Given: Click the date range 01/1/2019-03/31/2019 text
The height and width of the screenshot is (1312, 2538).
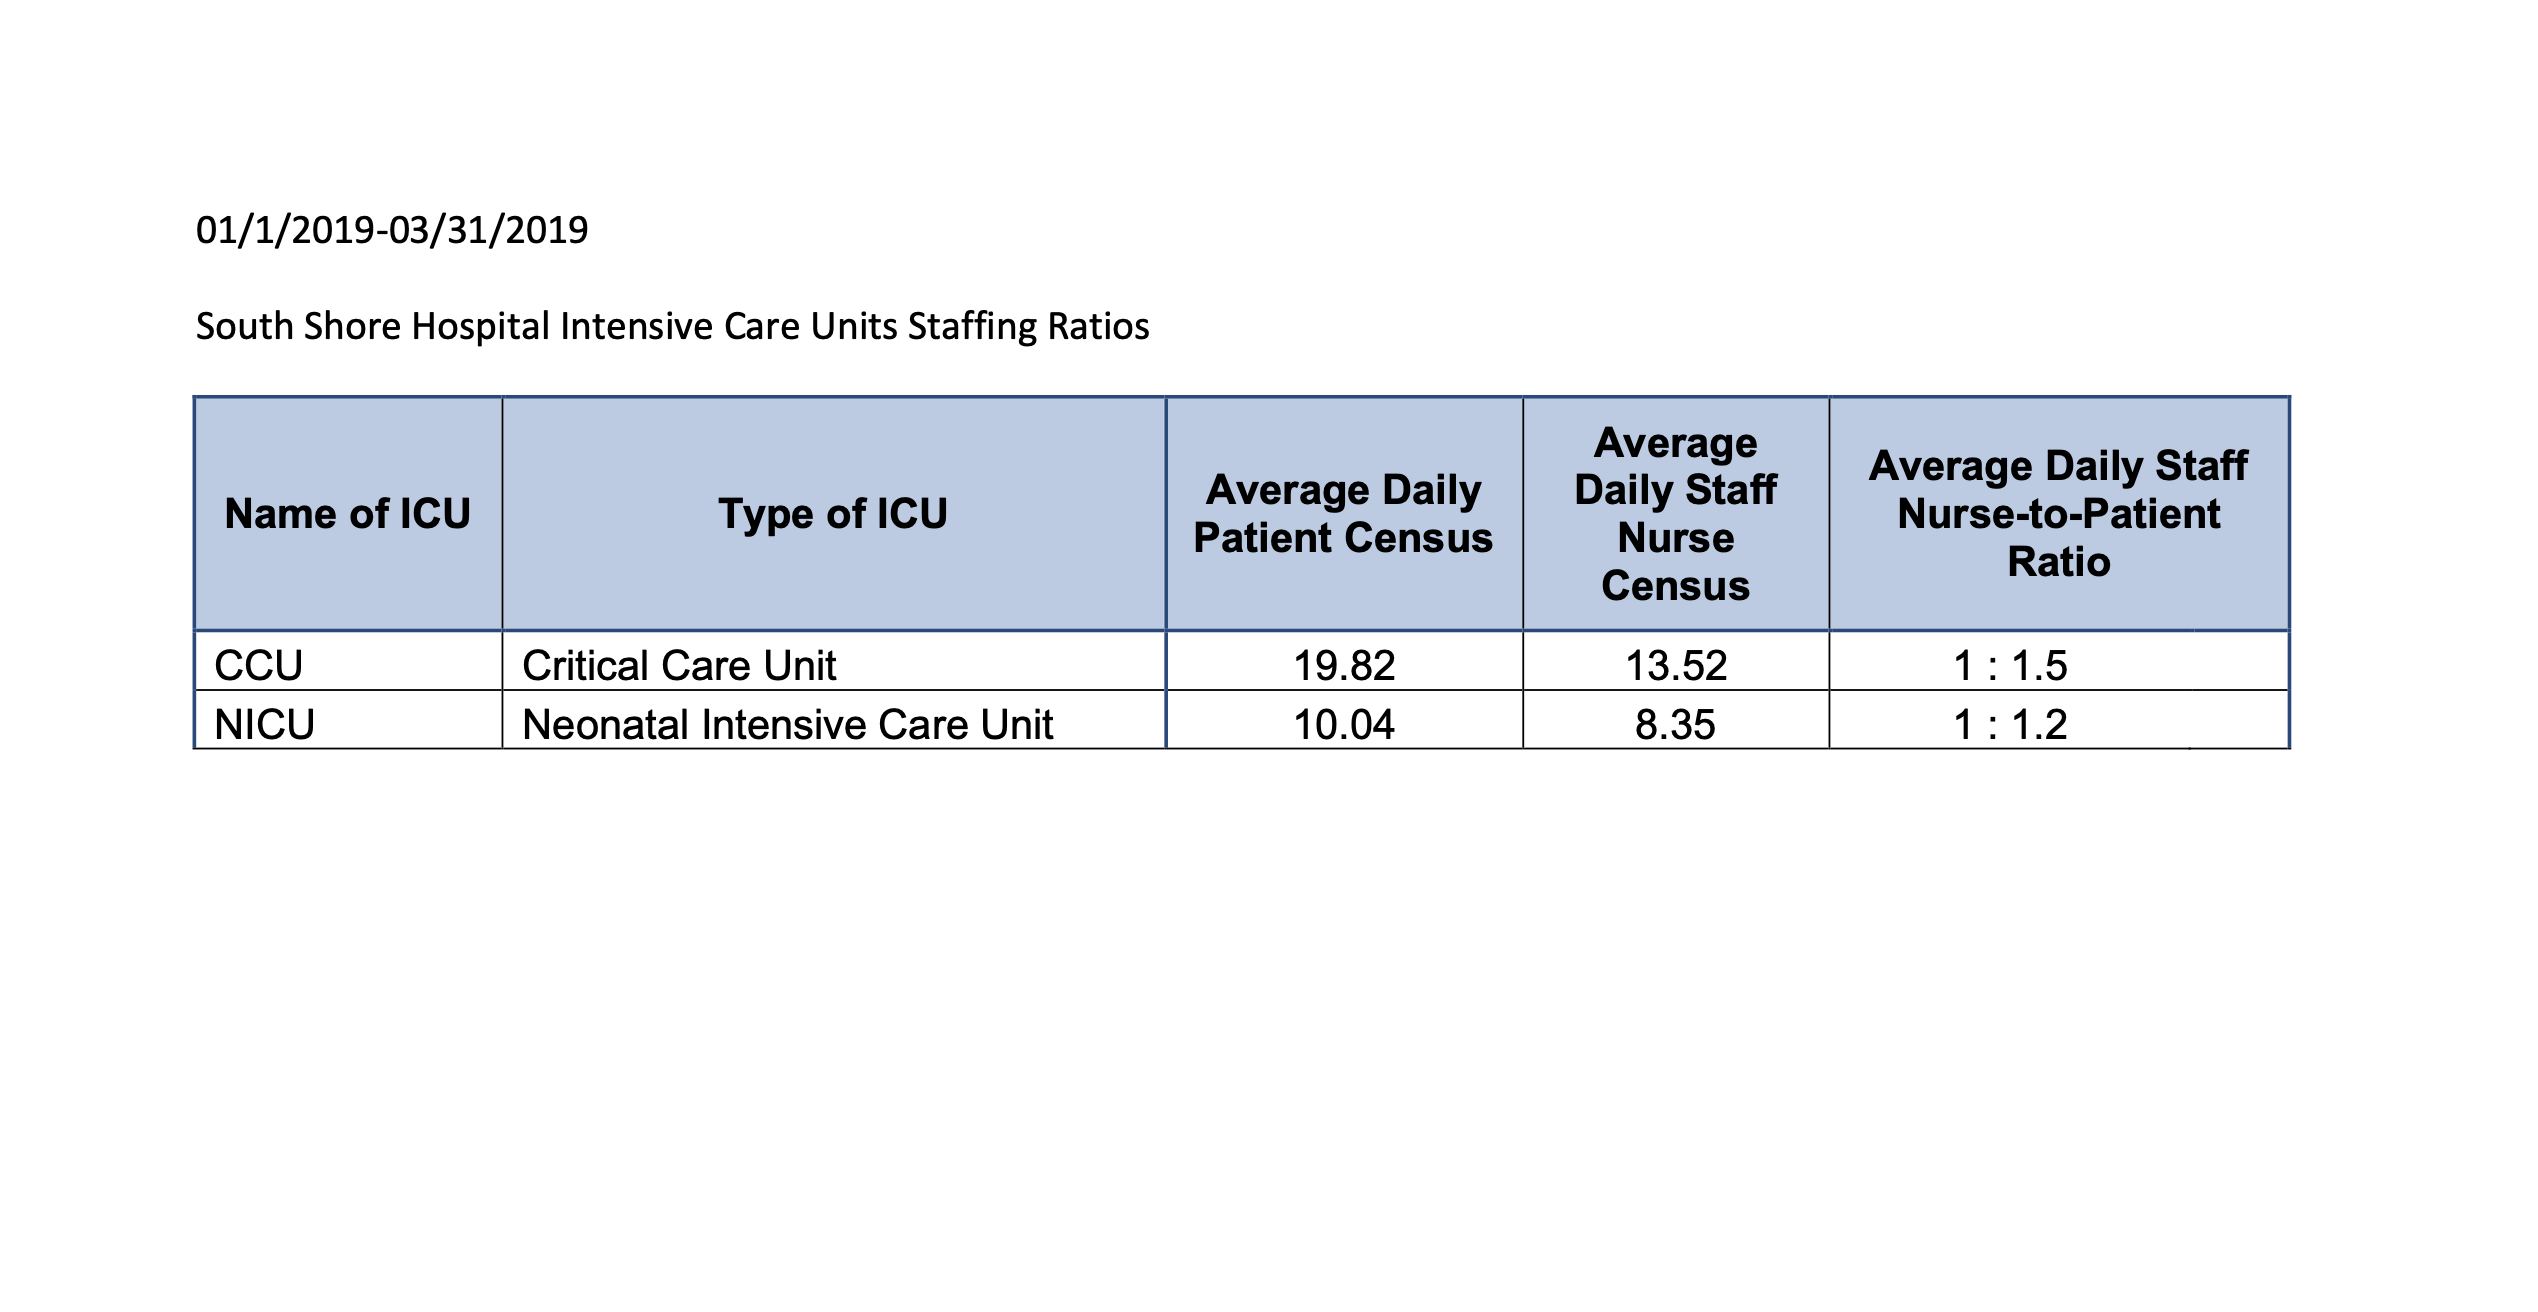Looking at the screenshot, I should (x=392, y=231).
